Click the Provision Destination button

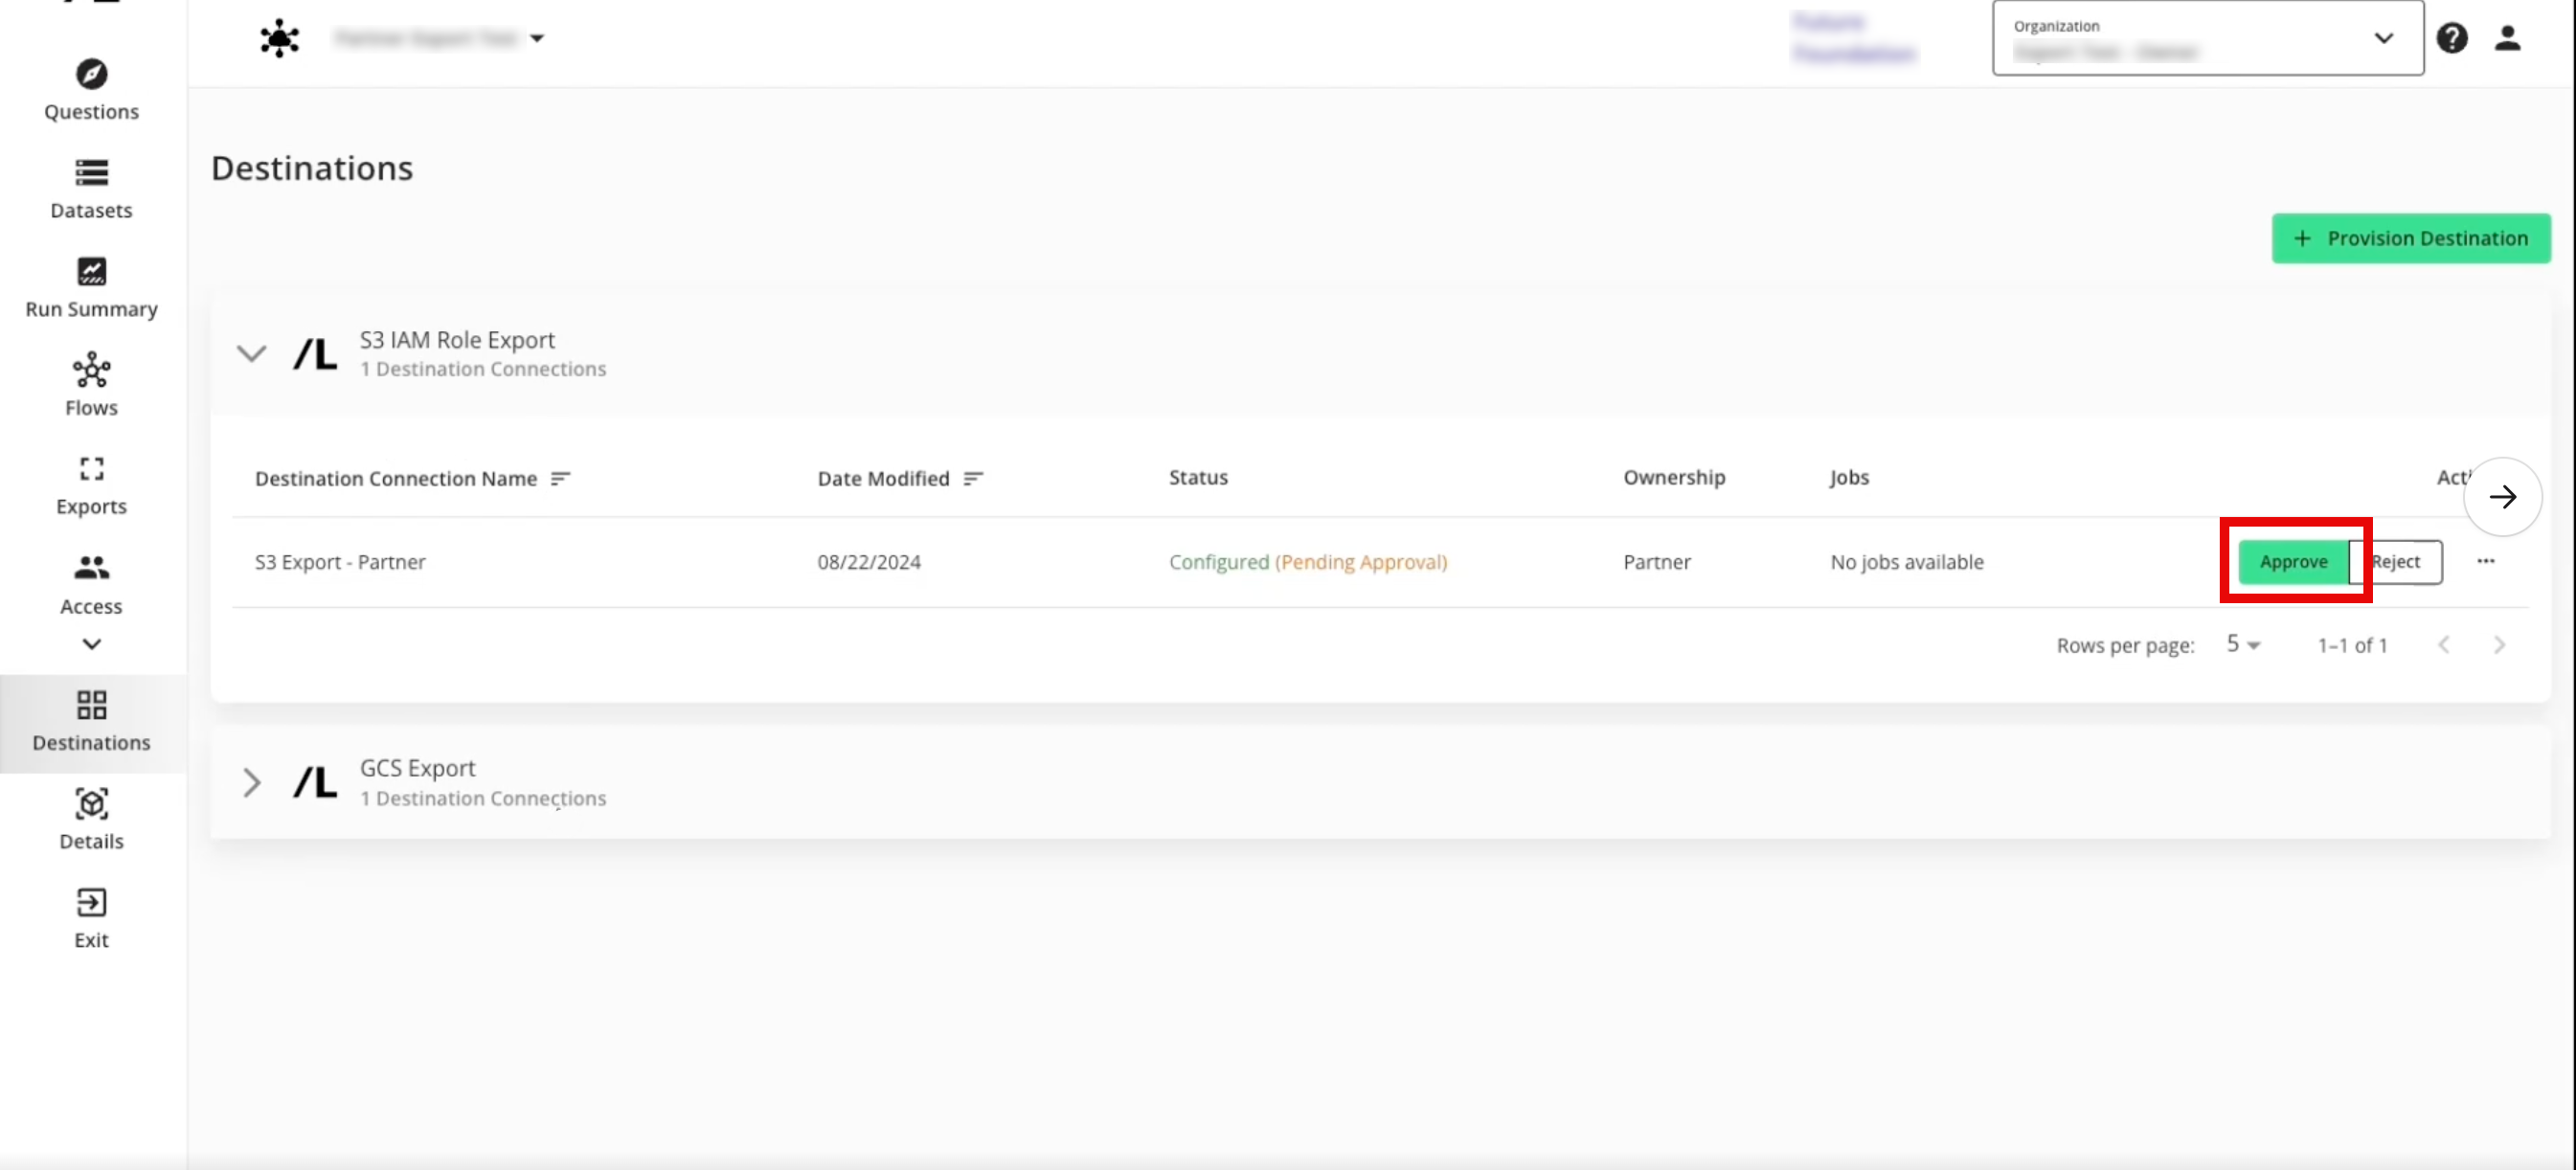click(2410, 238)
